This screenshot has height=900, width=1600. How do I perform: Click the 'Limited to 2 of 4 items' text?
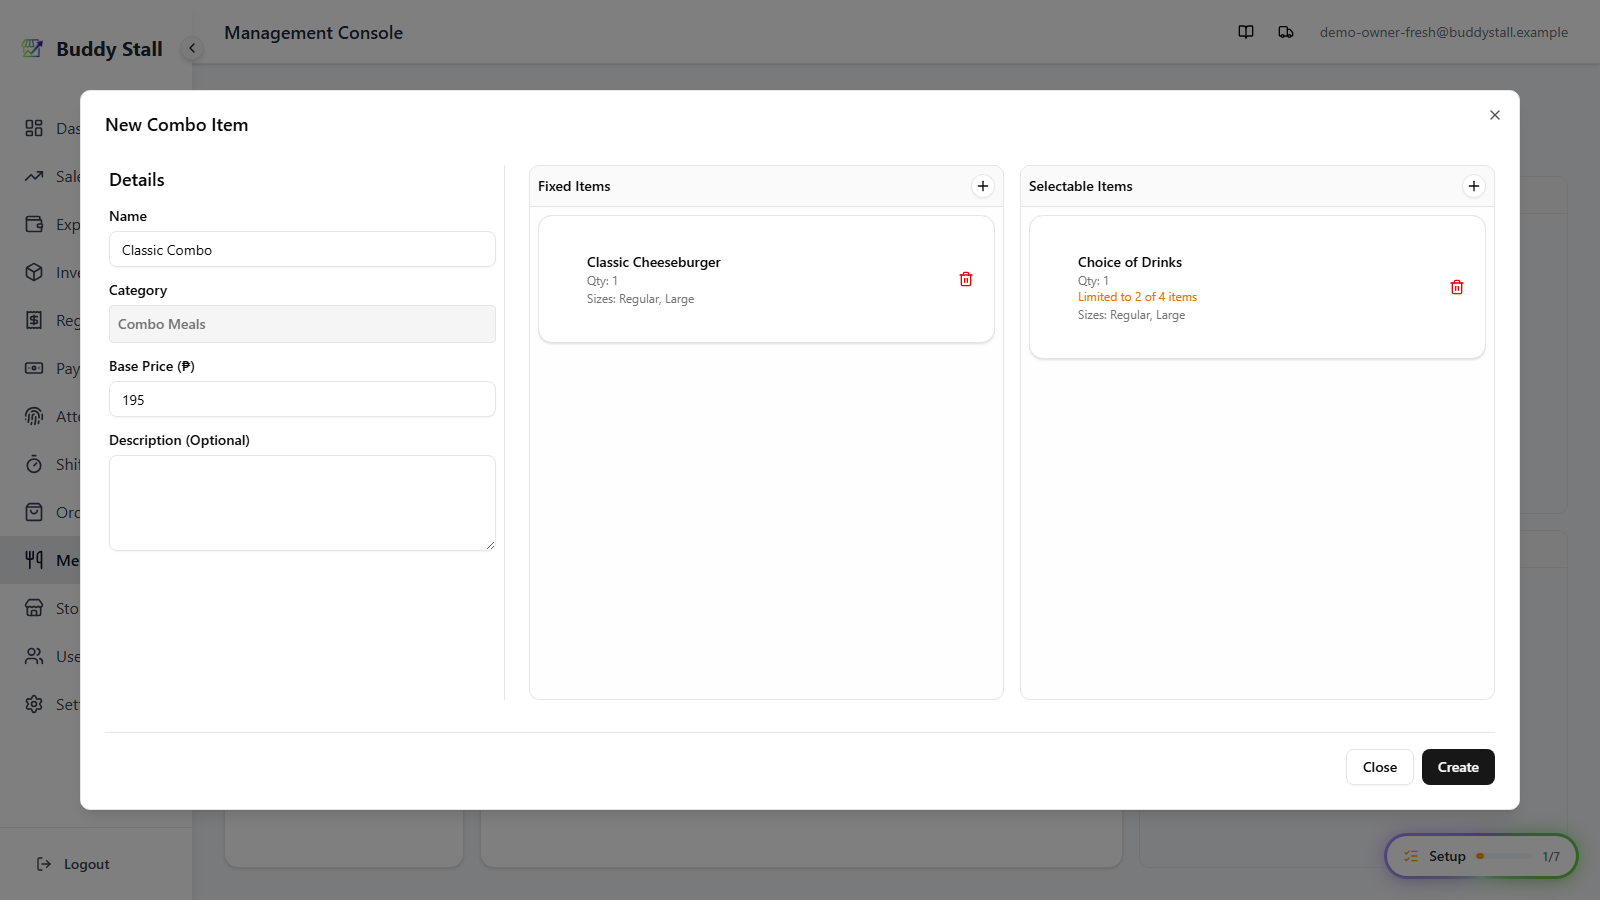point(1137,297)
